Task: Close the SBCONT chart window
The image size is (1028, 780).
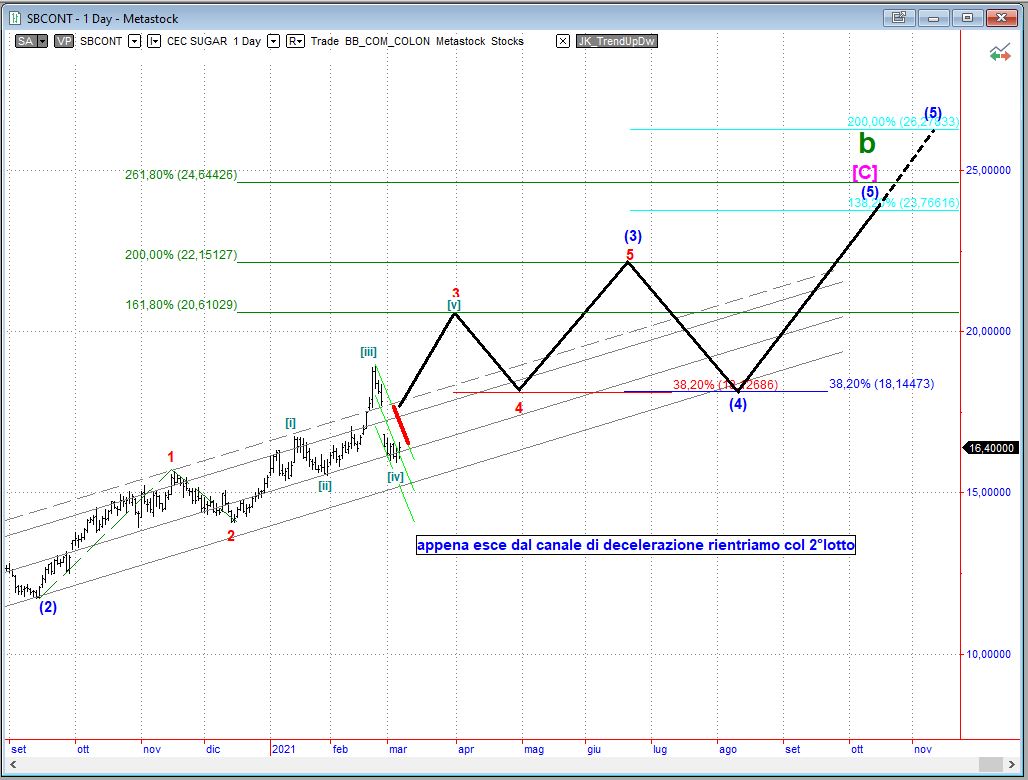Action: 1001,17
